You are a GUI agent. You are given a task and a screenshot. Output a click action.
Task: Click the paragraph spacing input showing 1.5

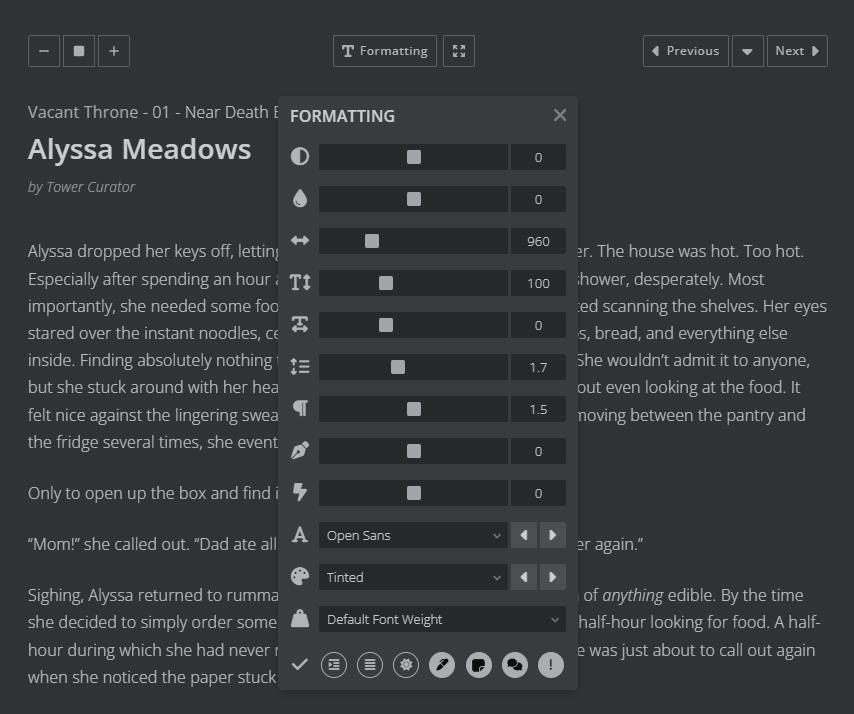(x=538, y=408)
